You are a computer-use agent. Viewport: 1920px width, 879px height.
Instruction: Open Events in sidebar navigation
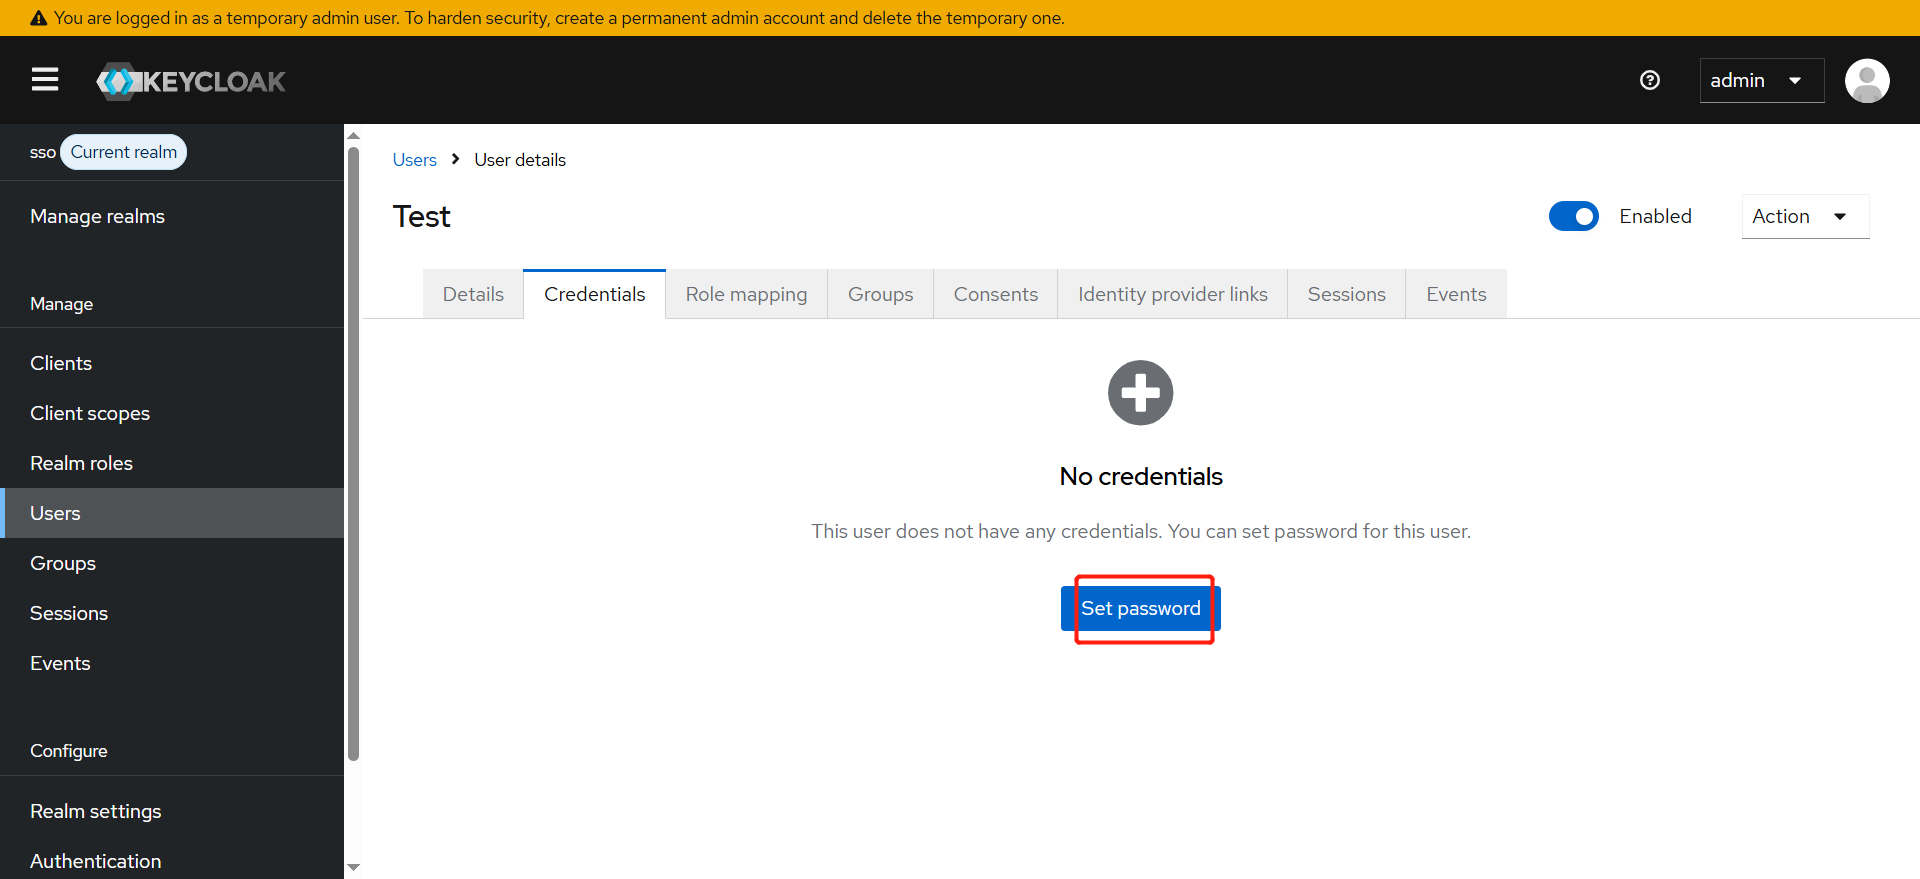point(172,663)
